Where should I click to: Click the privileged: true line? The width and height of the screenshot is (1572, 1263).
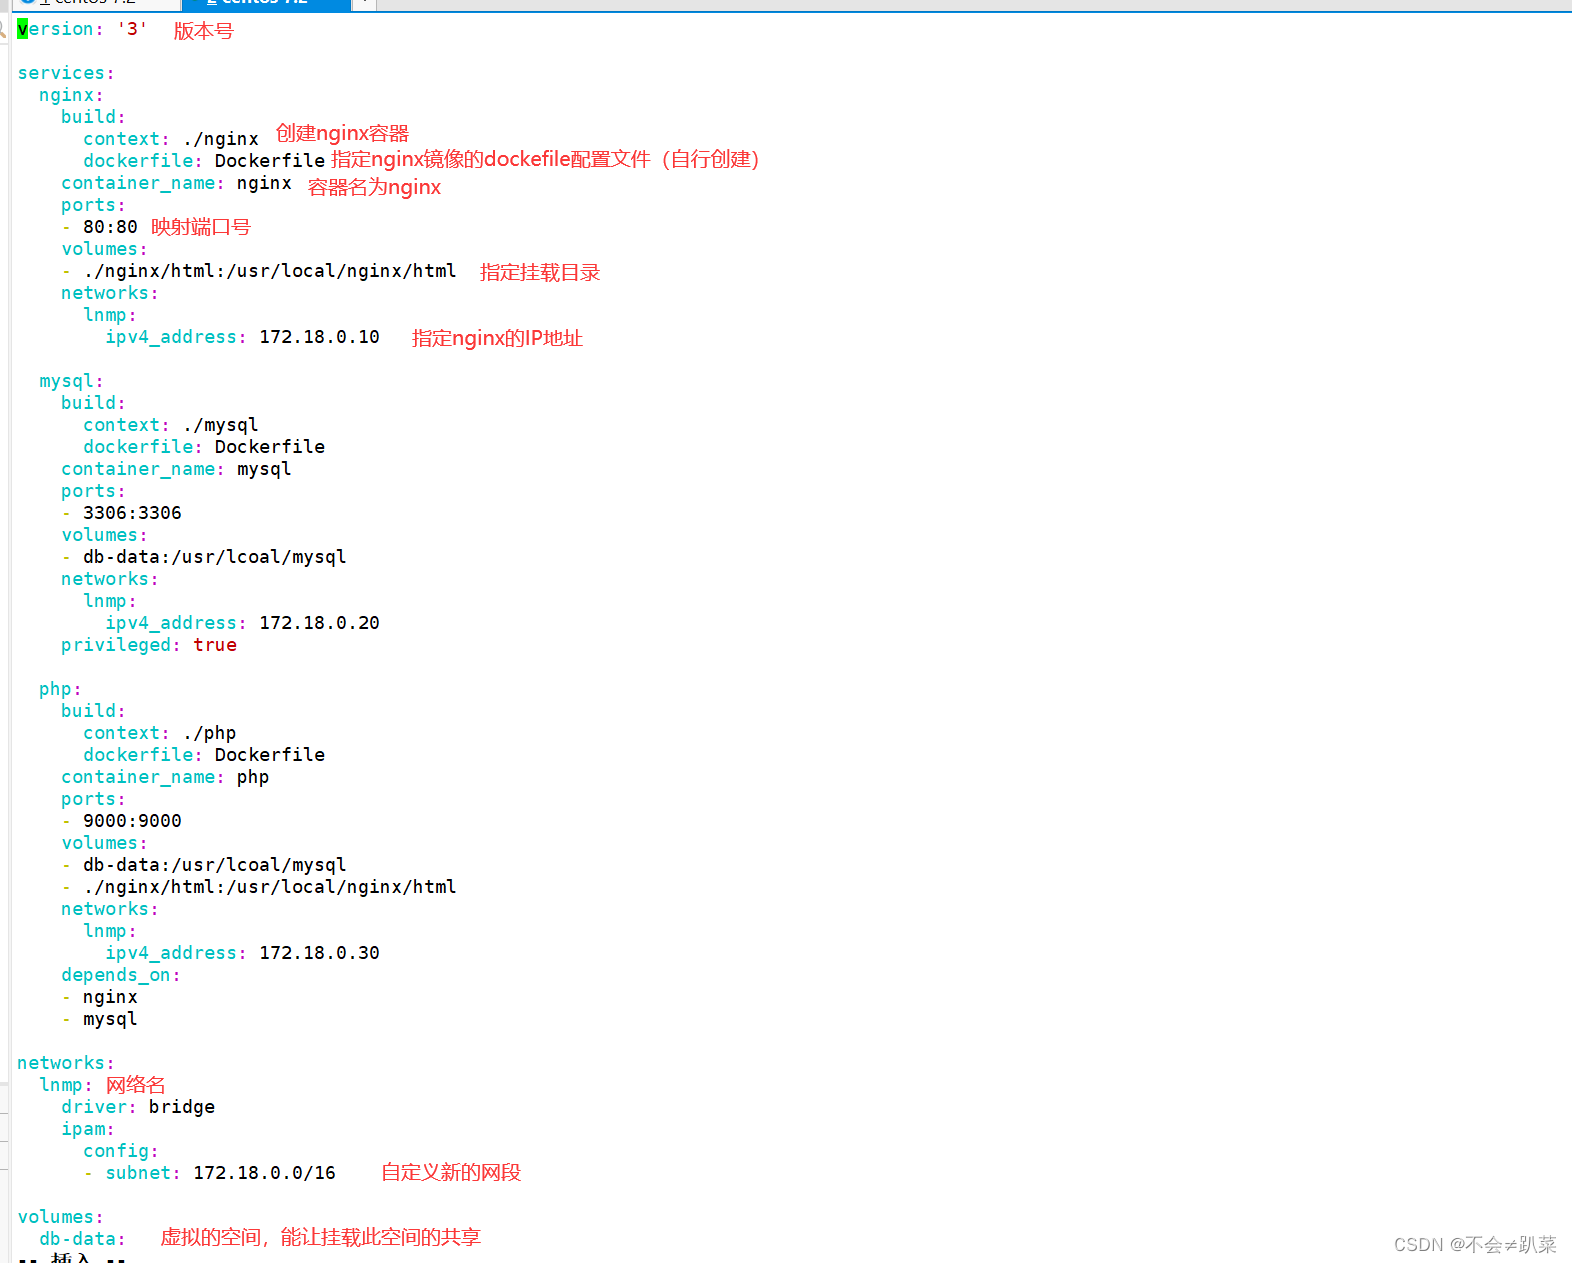[149, 645]
